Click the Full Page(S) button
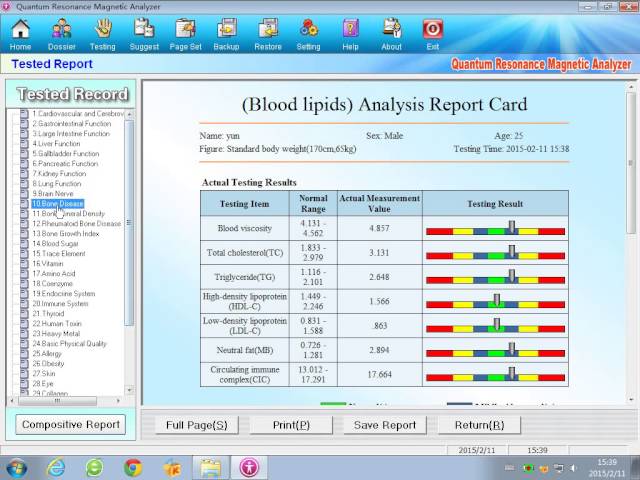640x480 pixels. point(197,425)
